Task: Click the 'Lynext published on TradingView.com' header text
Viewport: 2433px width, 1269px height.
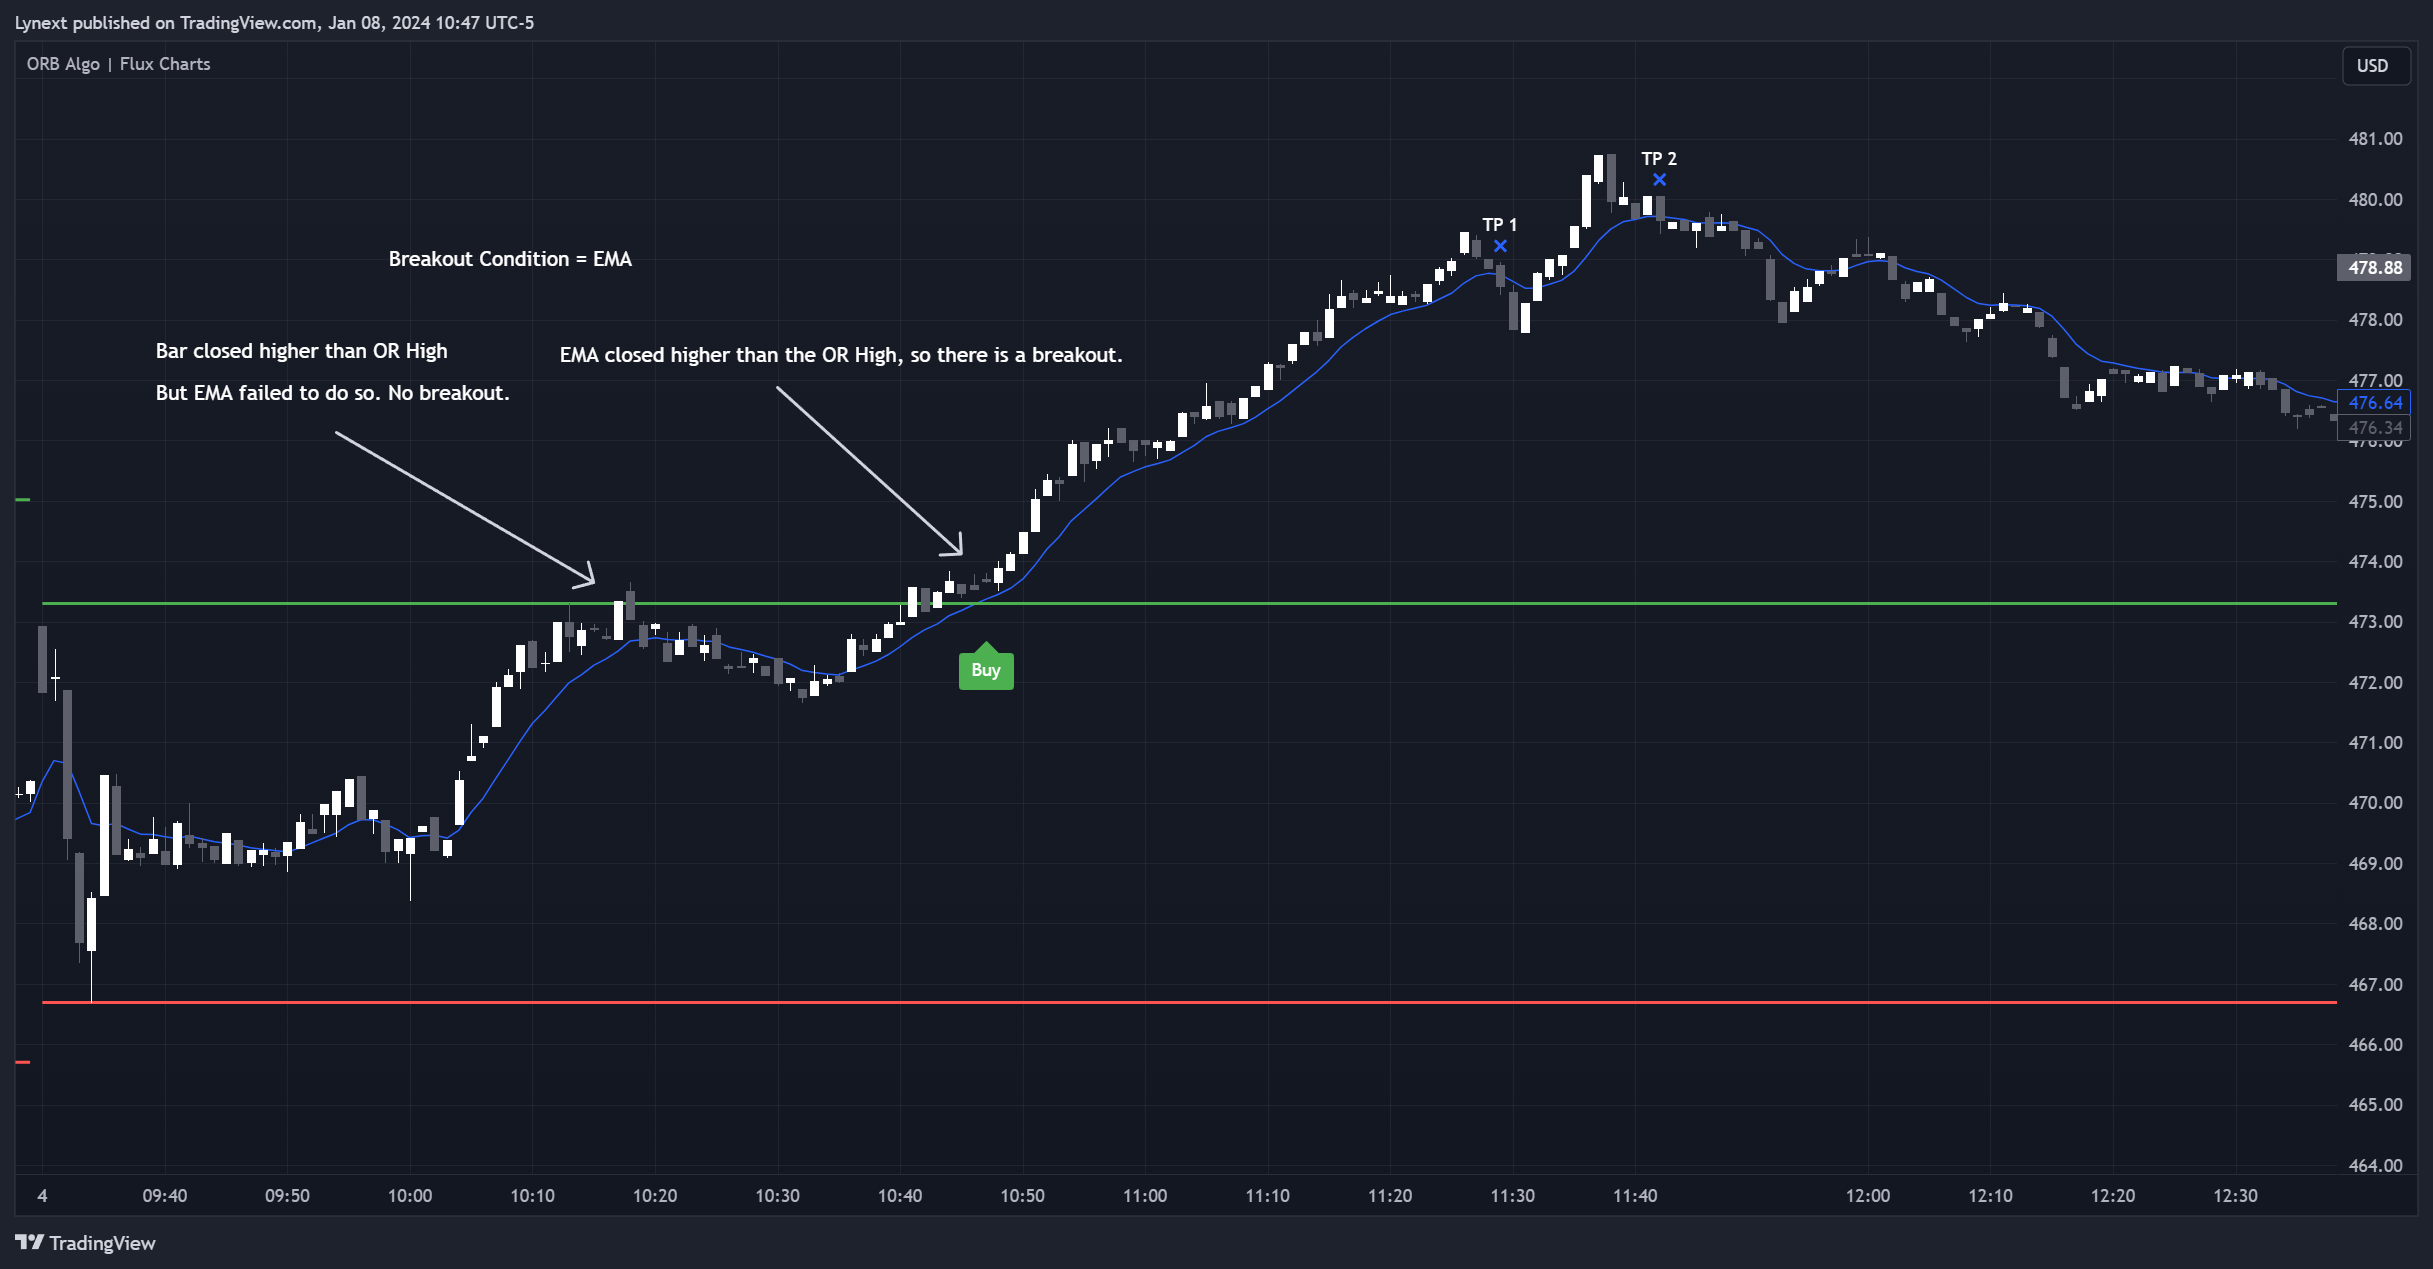Action: [x=166, y=22]
